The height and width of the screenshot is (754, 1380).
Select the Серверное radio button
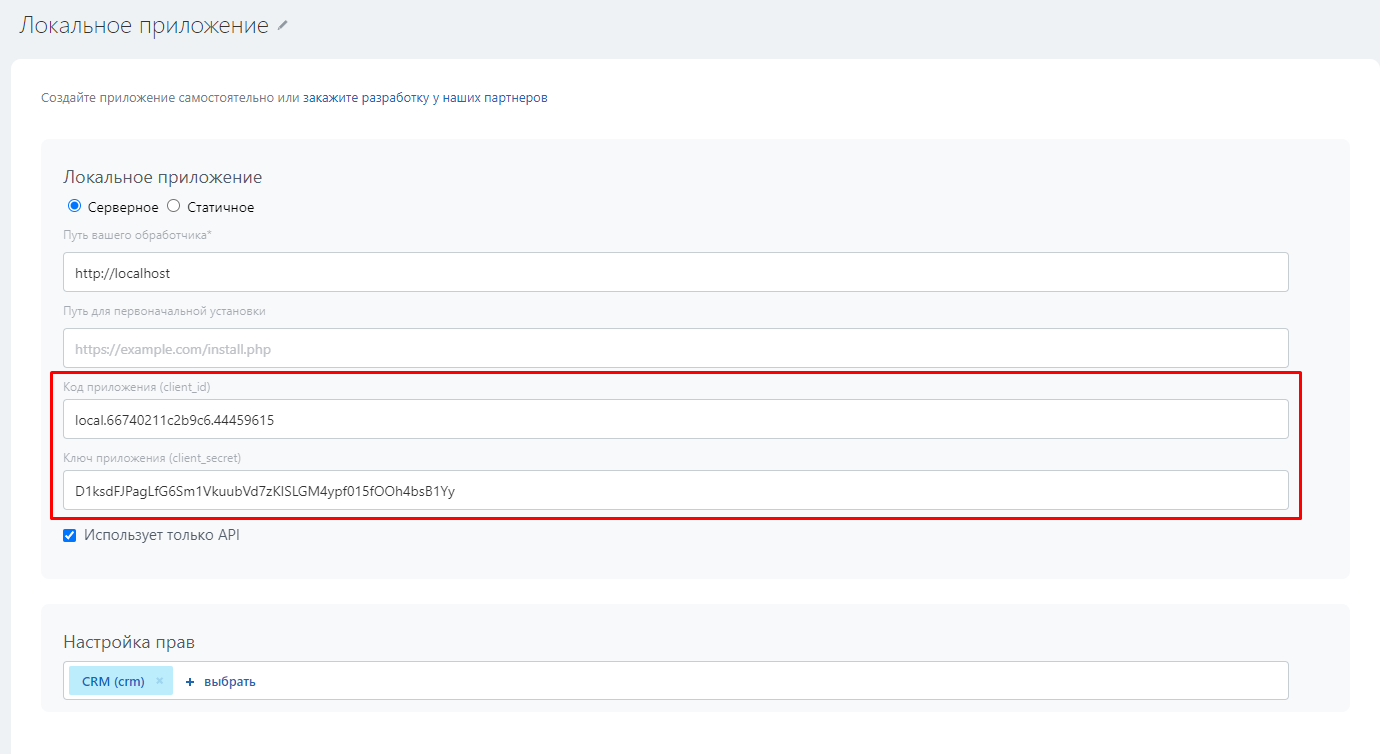74,206
